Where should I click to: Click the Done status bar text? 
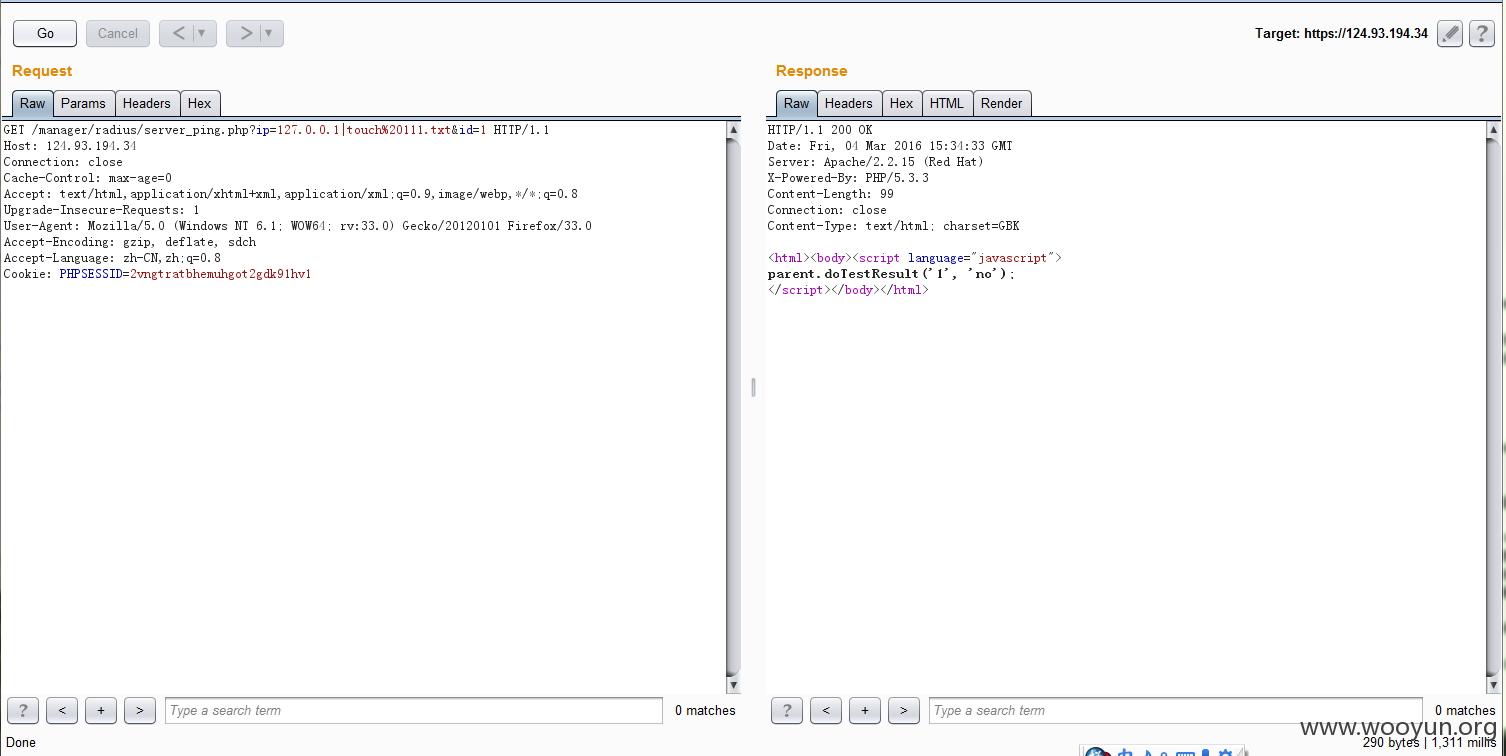pos(21,742)
